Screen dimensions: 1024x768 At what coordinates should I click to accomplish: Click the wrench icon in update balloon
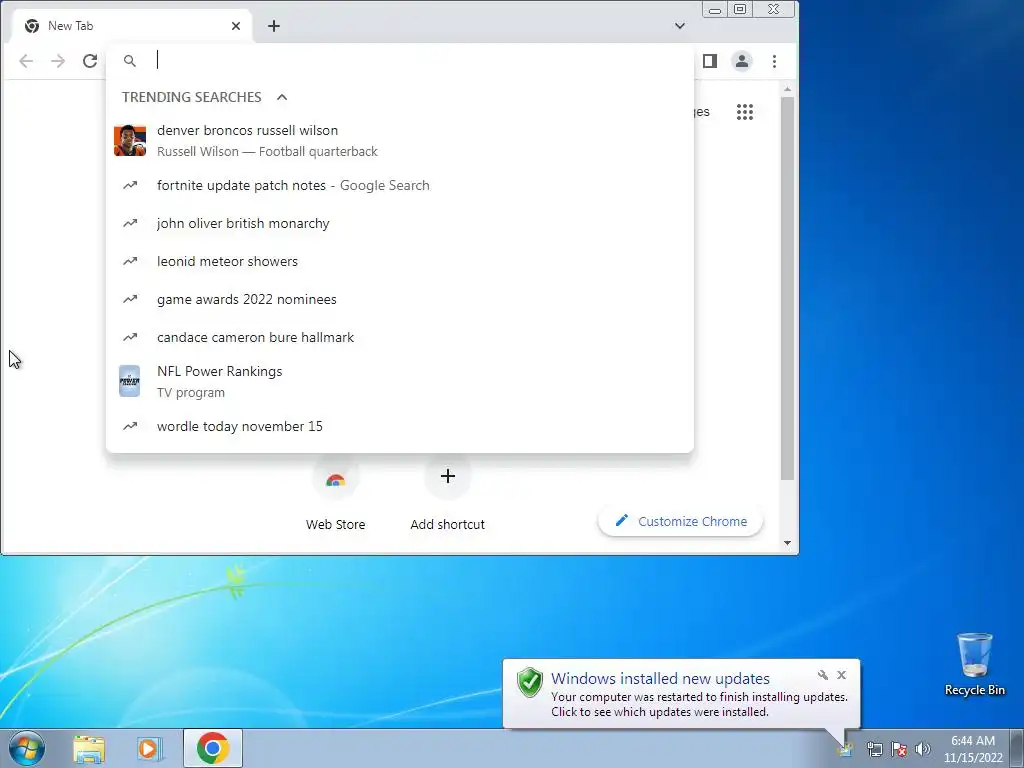pyautogui.click(x=823, y=675)
